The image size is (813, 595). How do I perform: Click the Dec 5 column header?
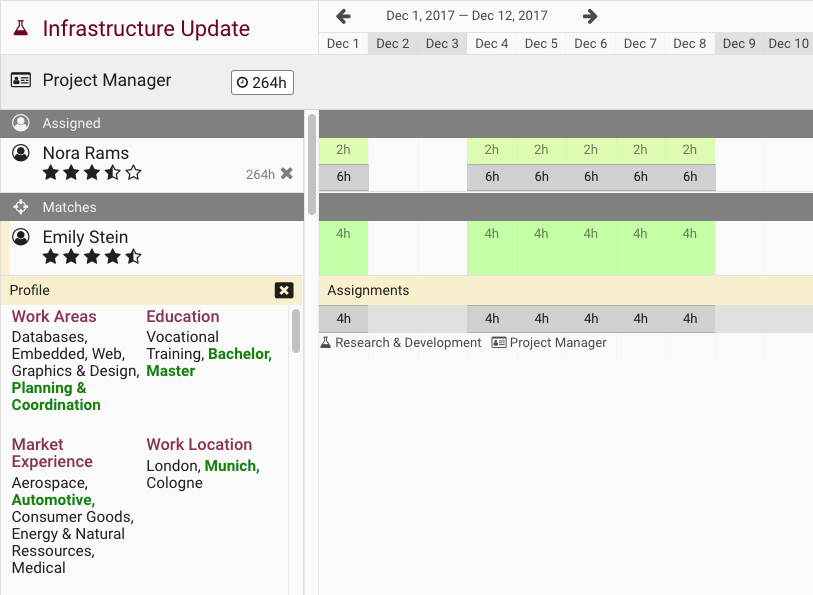pyautogui.click(x=541, y=44)
